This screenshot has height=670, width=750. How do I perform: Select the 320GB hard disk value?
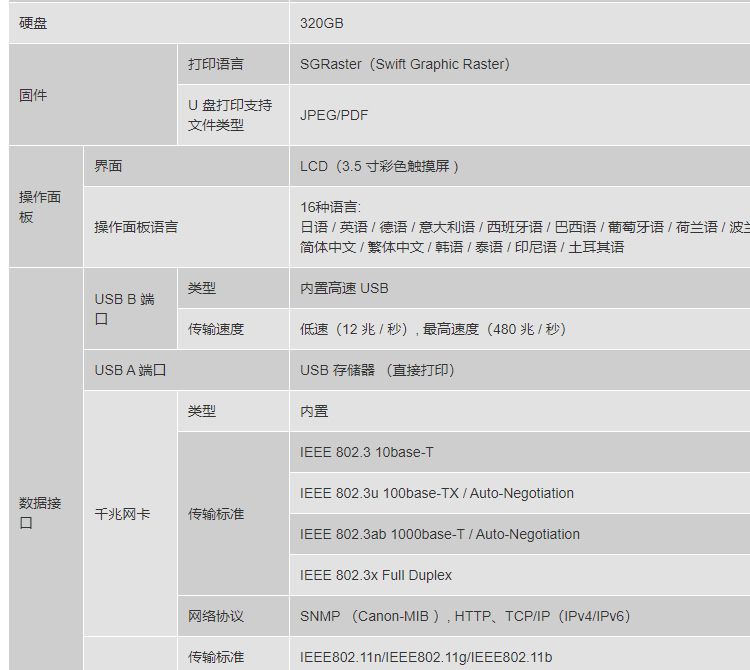[x=322, y=23]
